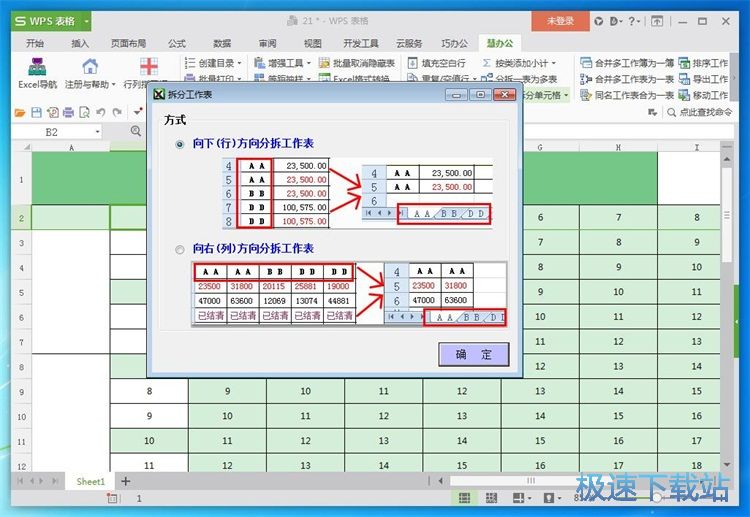Expand the 注册与帮助 dropdown arrow

pos(114,85)
